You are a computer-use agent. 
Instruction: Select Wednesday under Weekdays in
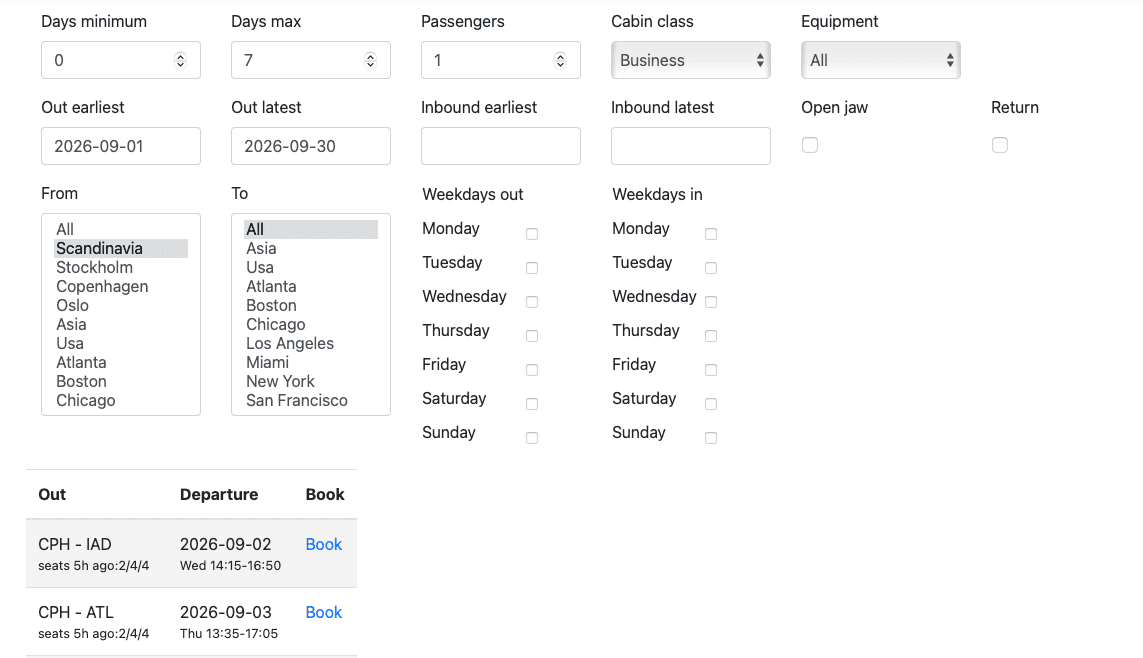click(711, 302)
